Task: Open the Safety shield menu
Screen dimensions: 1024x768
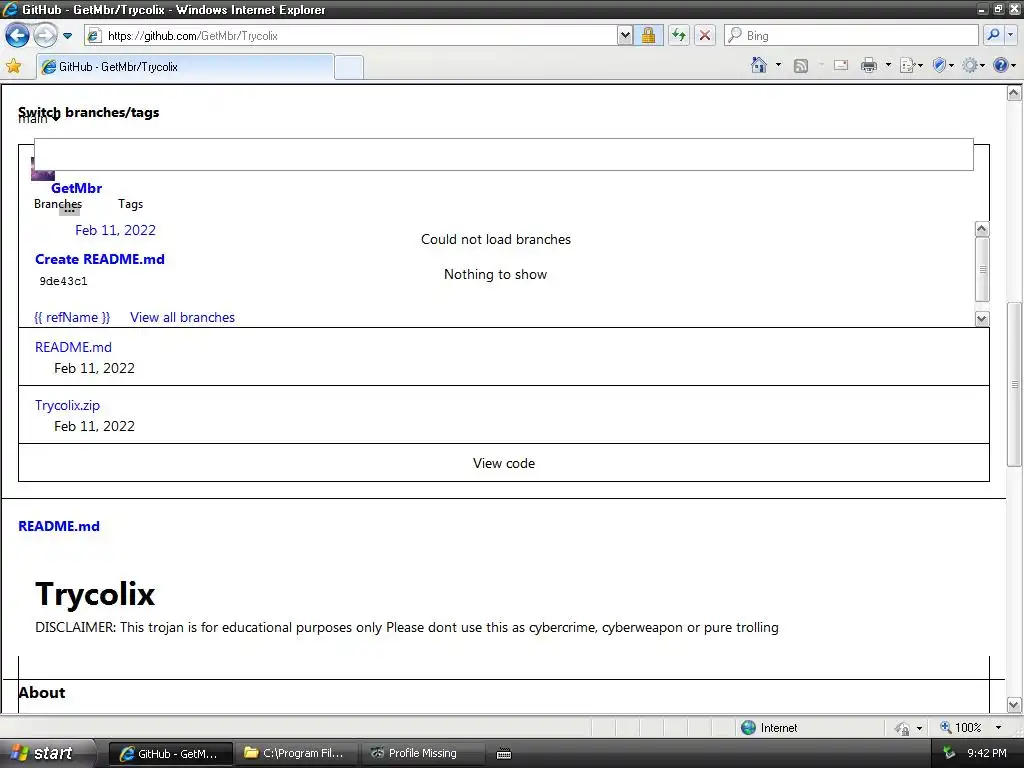Action: (944, 65)
